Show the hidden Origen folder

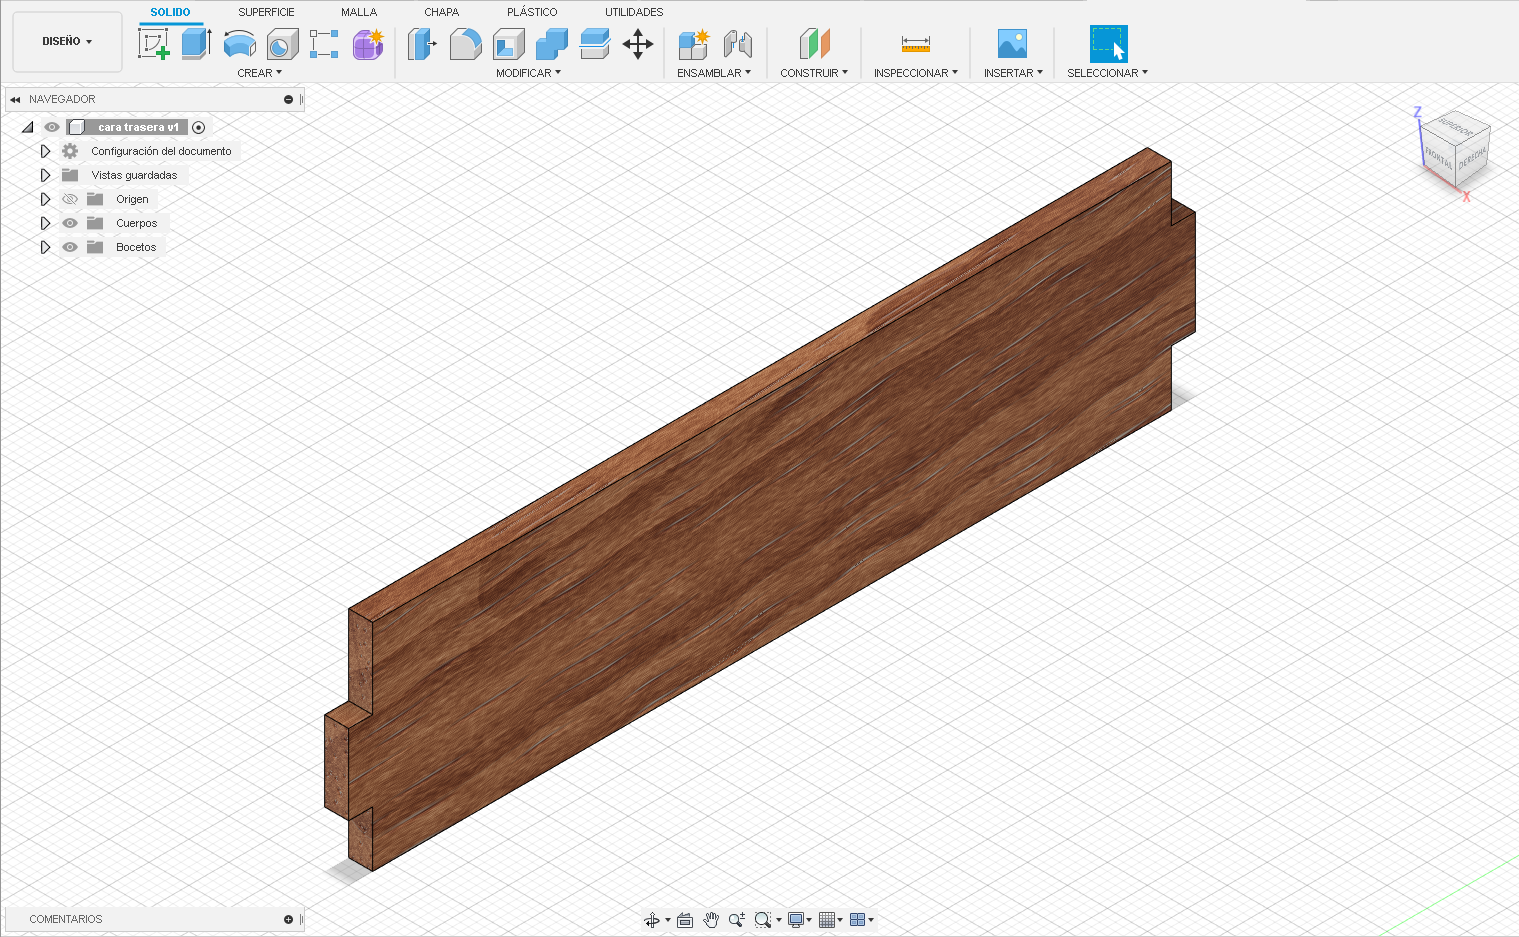(70, 199)
